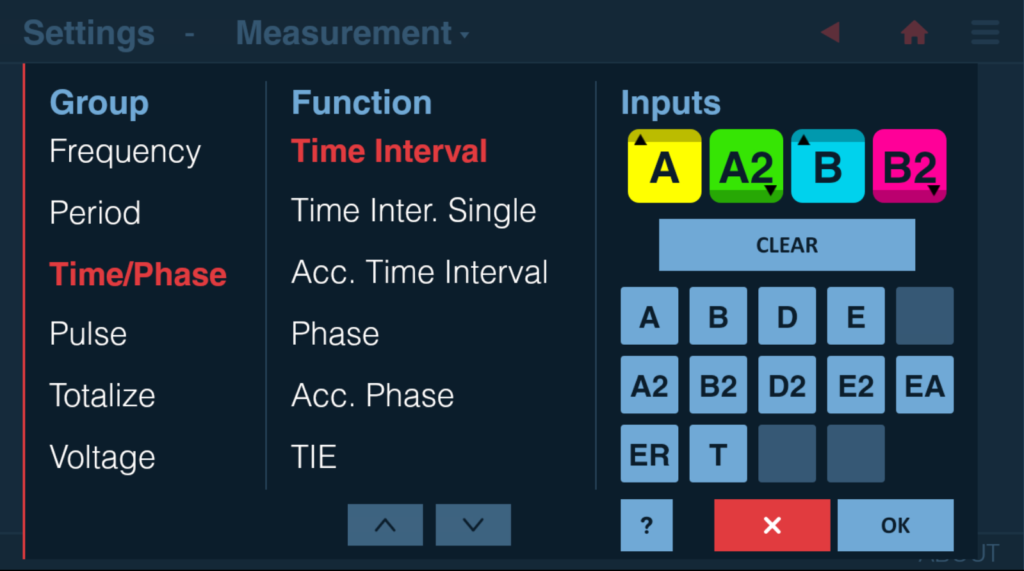Select the green A2 input slot

coord(746,166)
